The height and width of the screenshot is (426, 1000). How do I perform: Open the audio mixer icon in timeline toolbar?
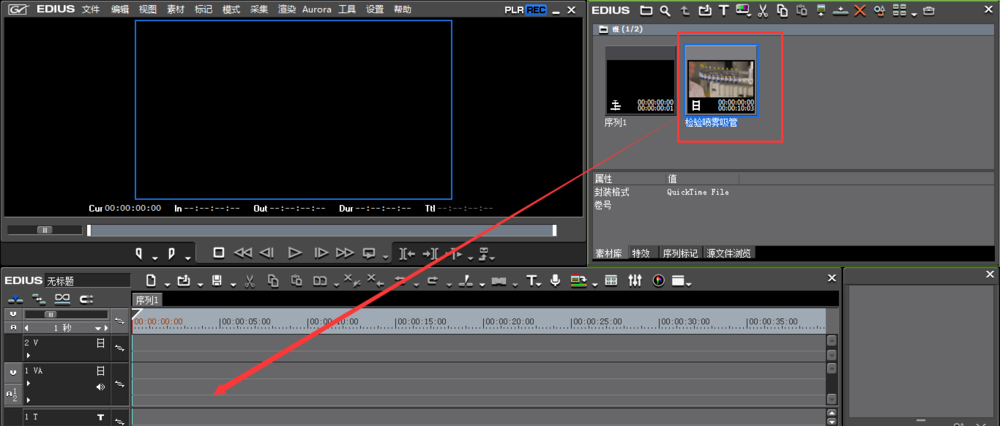coord(634,281)
